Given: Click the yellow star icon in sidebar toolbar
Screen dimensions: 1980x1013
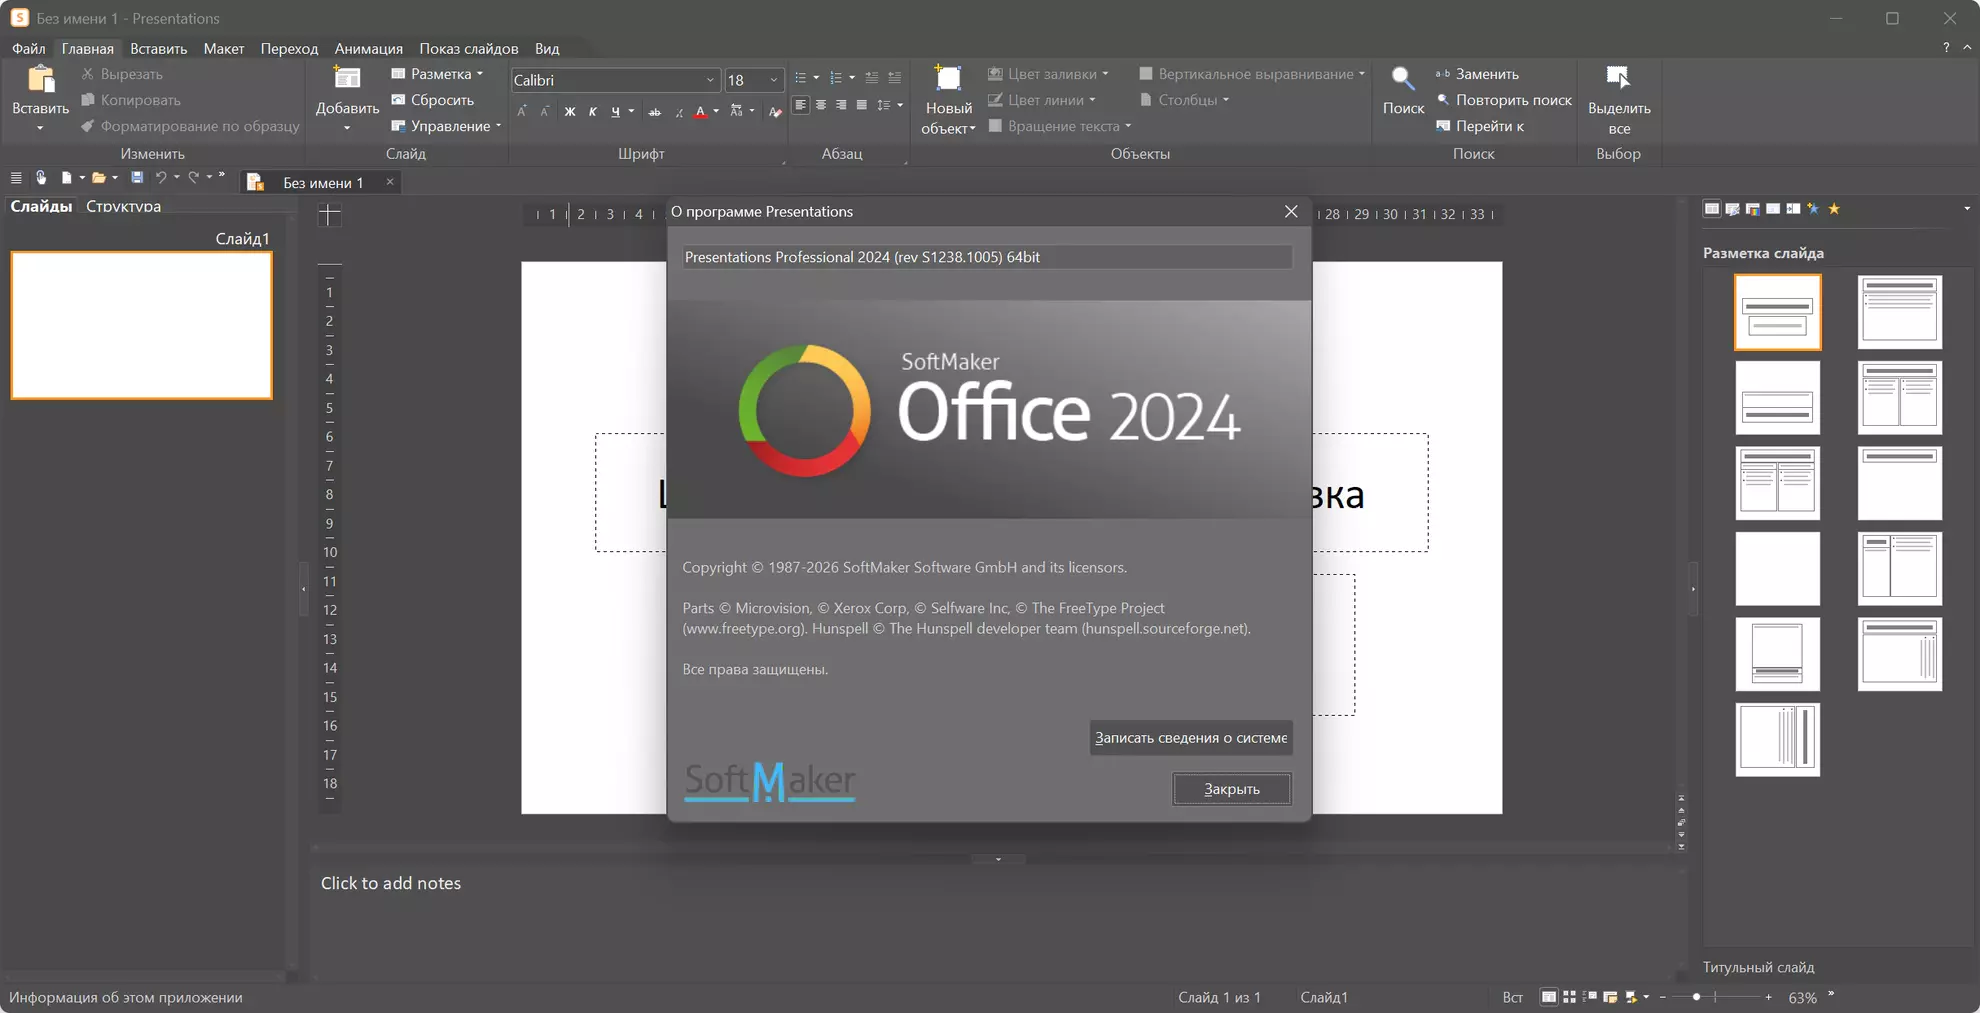Looking at the screenshot, I should pos(1834,209).
